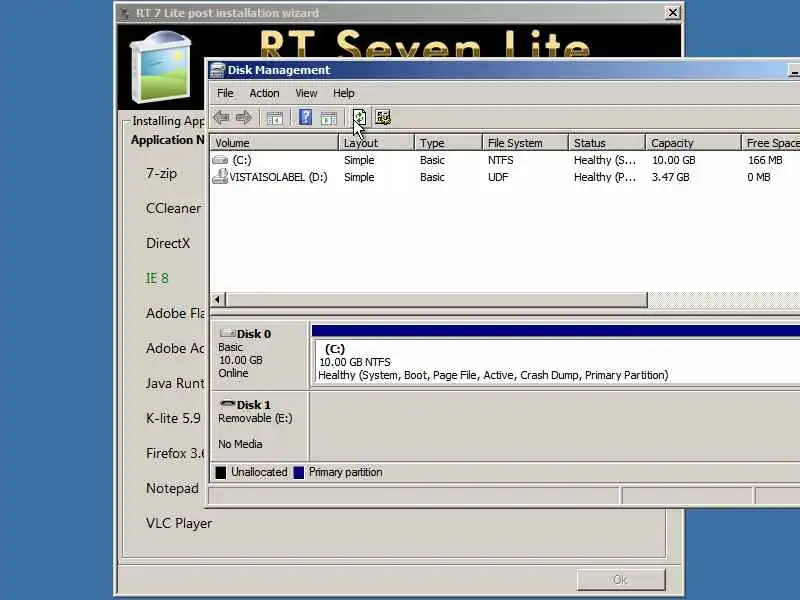The height and width of the screenshot is (600, 800).
Task: Click Notepad in the wizard application list
Action: point(172,489)
